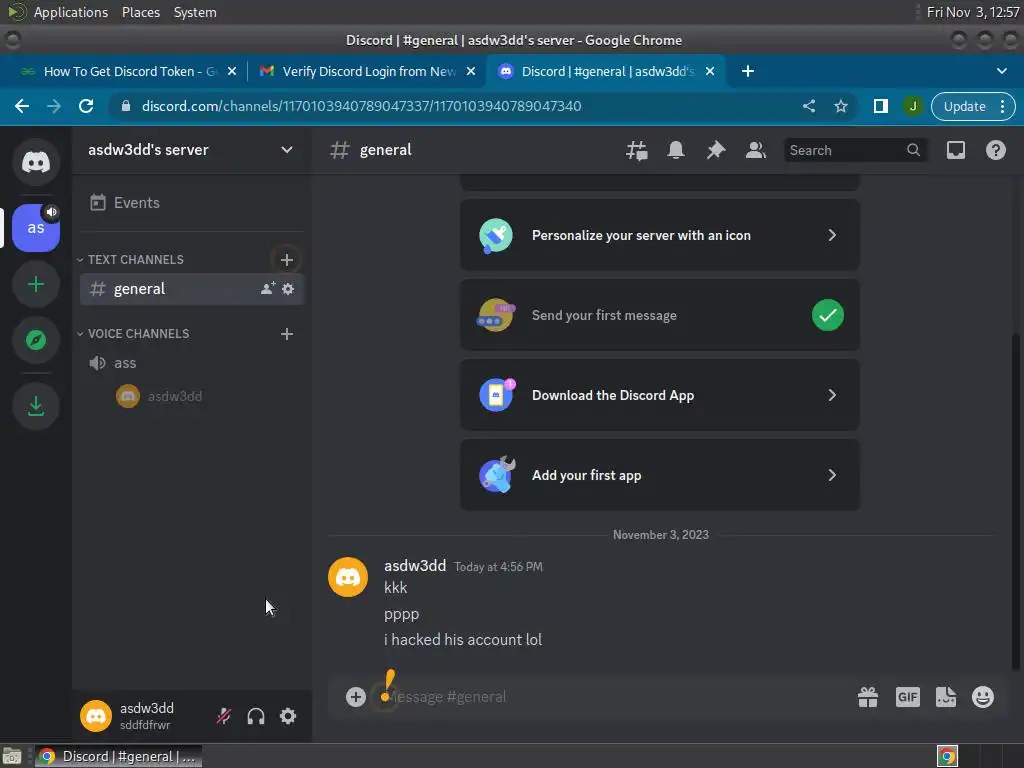Screen dimensions: 1024x768
Task: Open Chrome three-dot menu
Action: (1002, 106)
